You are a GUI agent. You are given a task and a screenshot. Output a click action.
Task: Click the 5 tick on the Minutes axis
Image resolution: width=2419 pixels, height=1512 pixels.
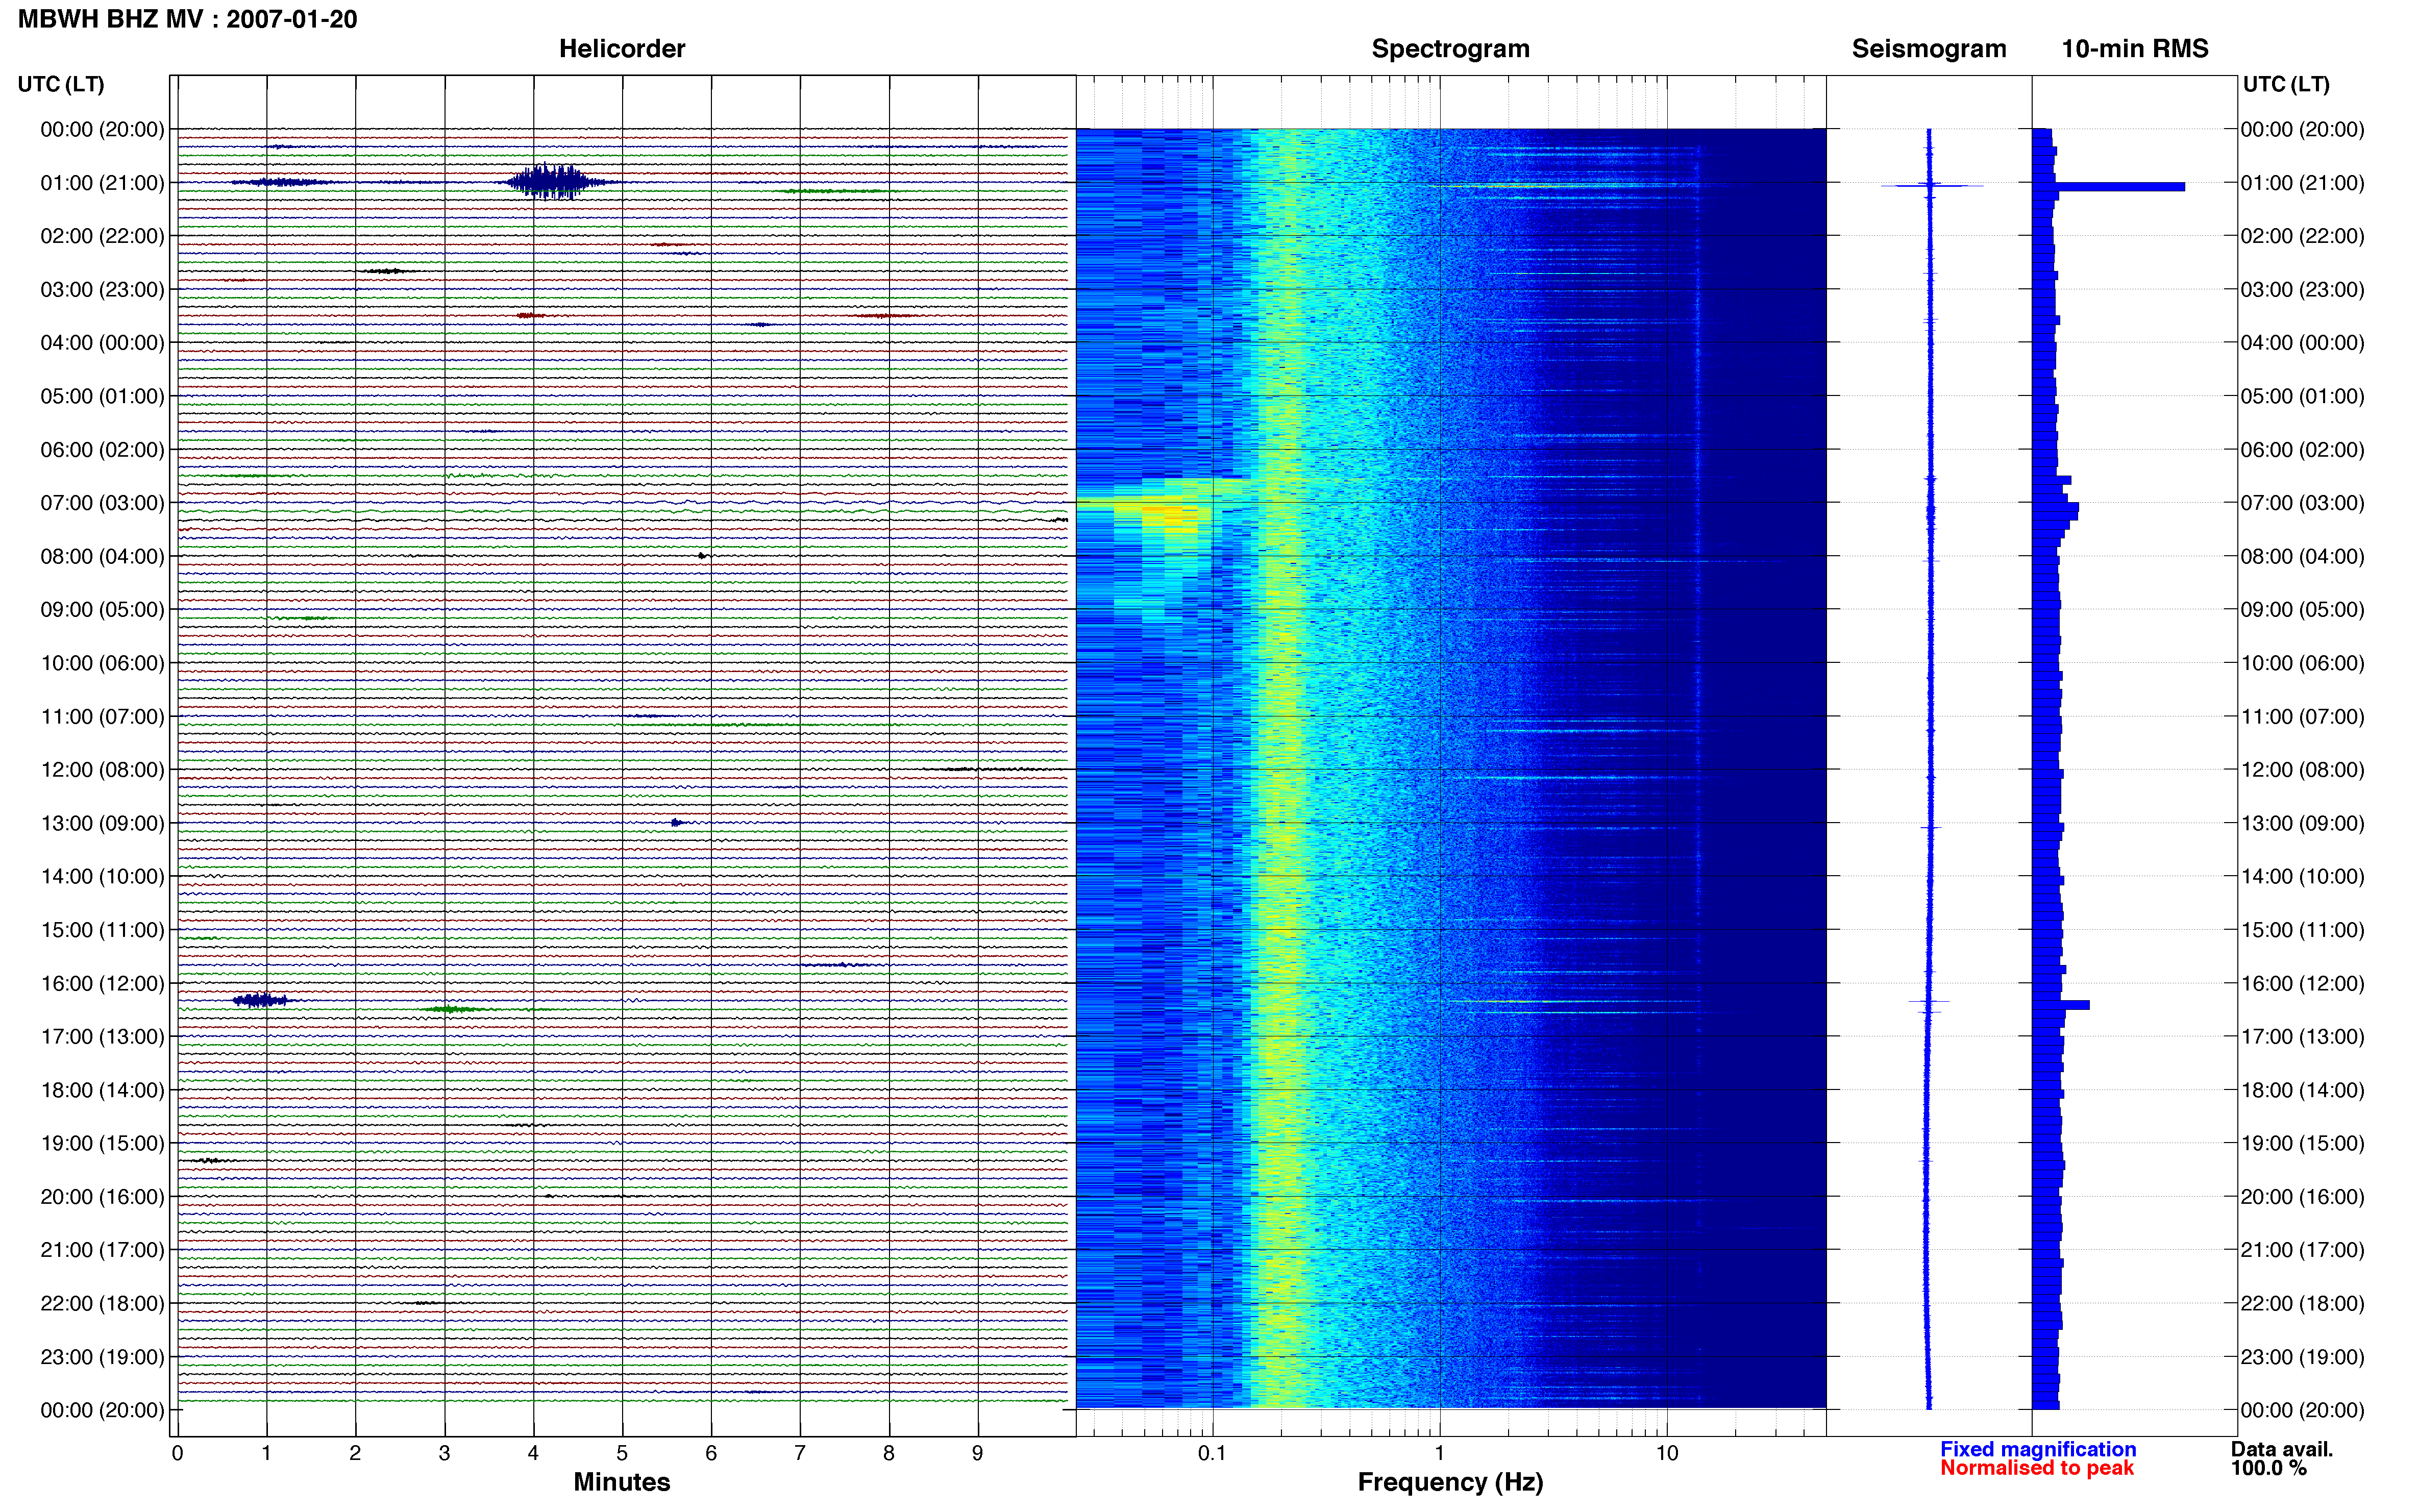622,1453
